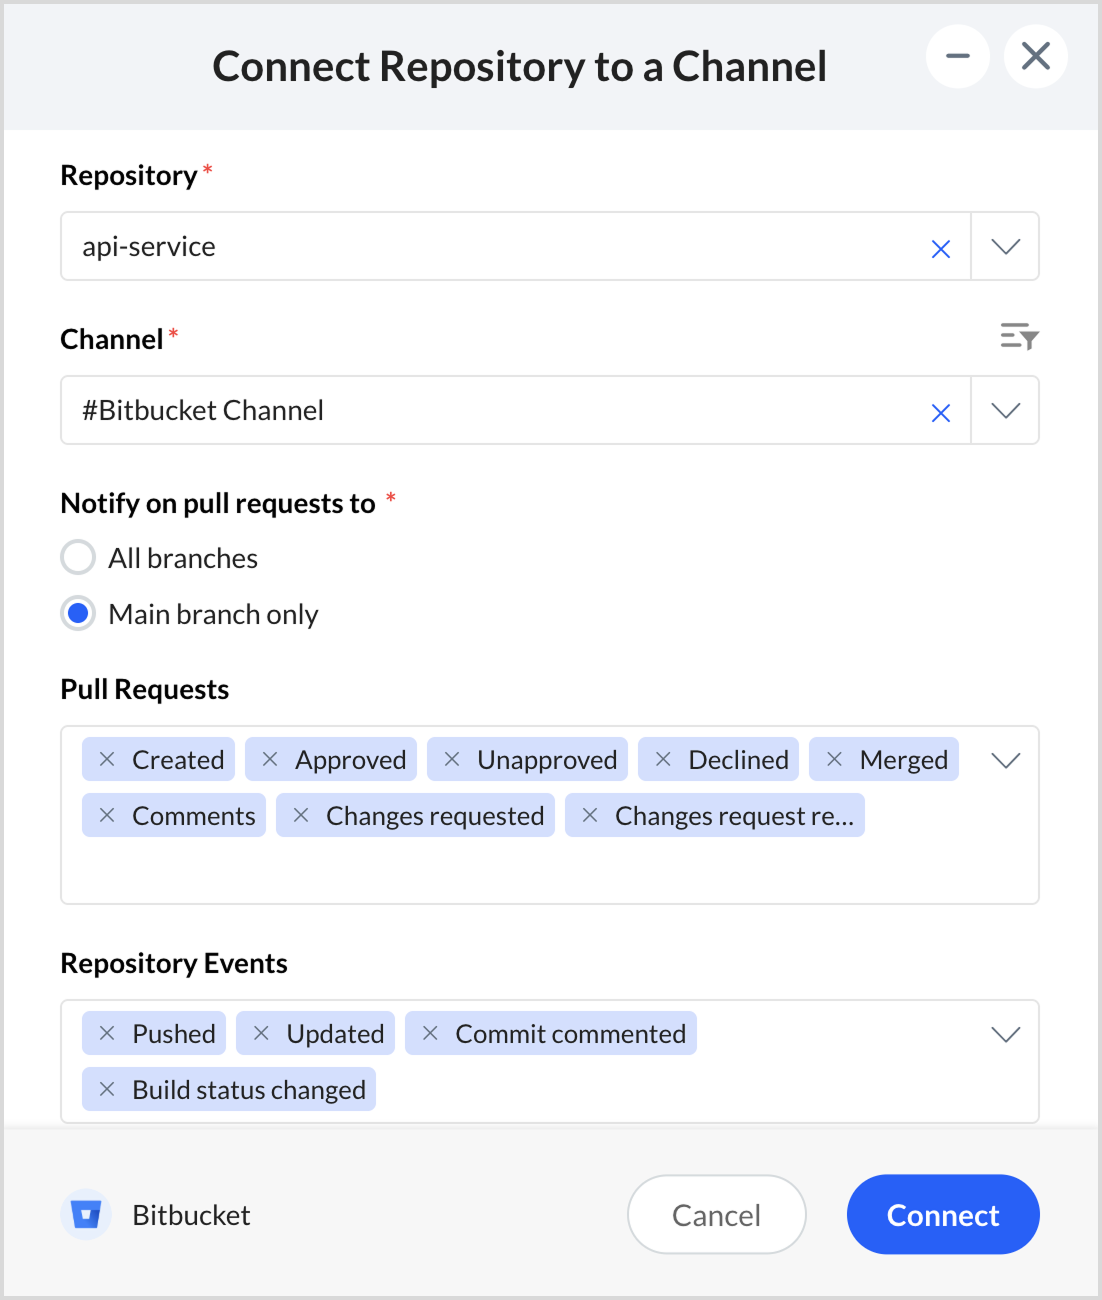Viewport: 1102px width, 1300px height.
Task: Click the Bitbucket logo icon
Action: click(86, 1215)
